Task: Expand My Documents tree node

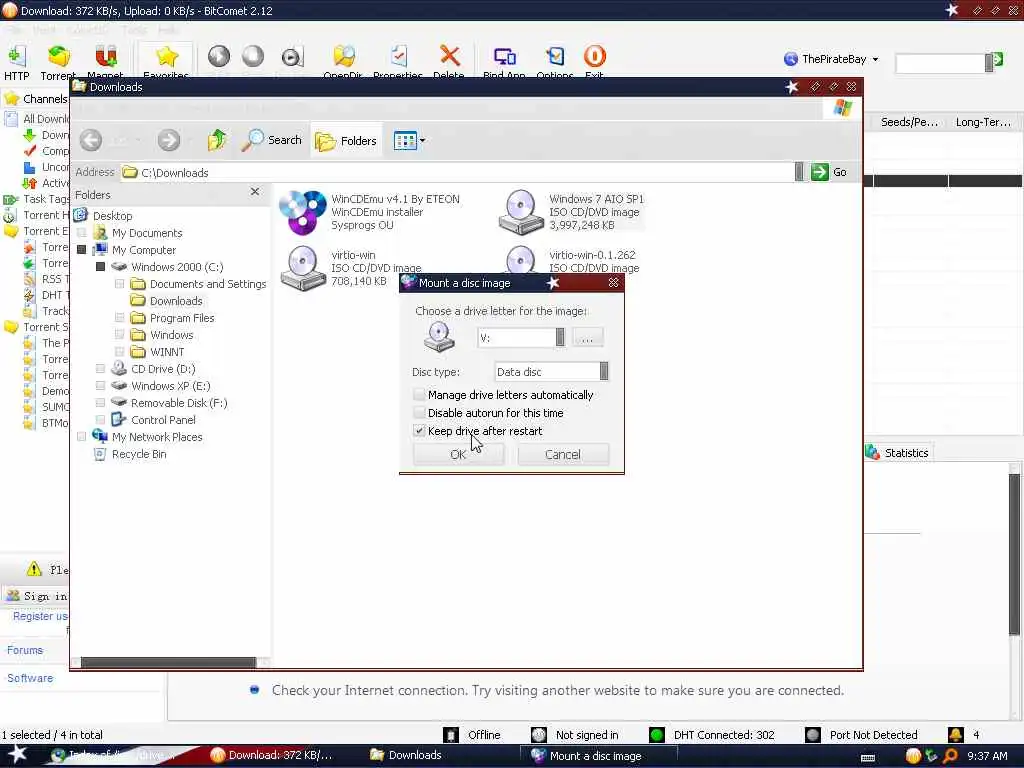Action: (82, 232)
